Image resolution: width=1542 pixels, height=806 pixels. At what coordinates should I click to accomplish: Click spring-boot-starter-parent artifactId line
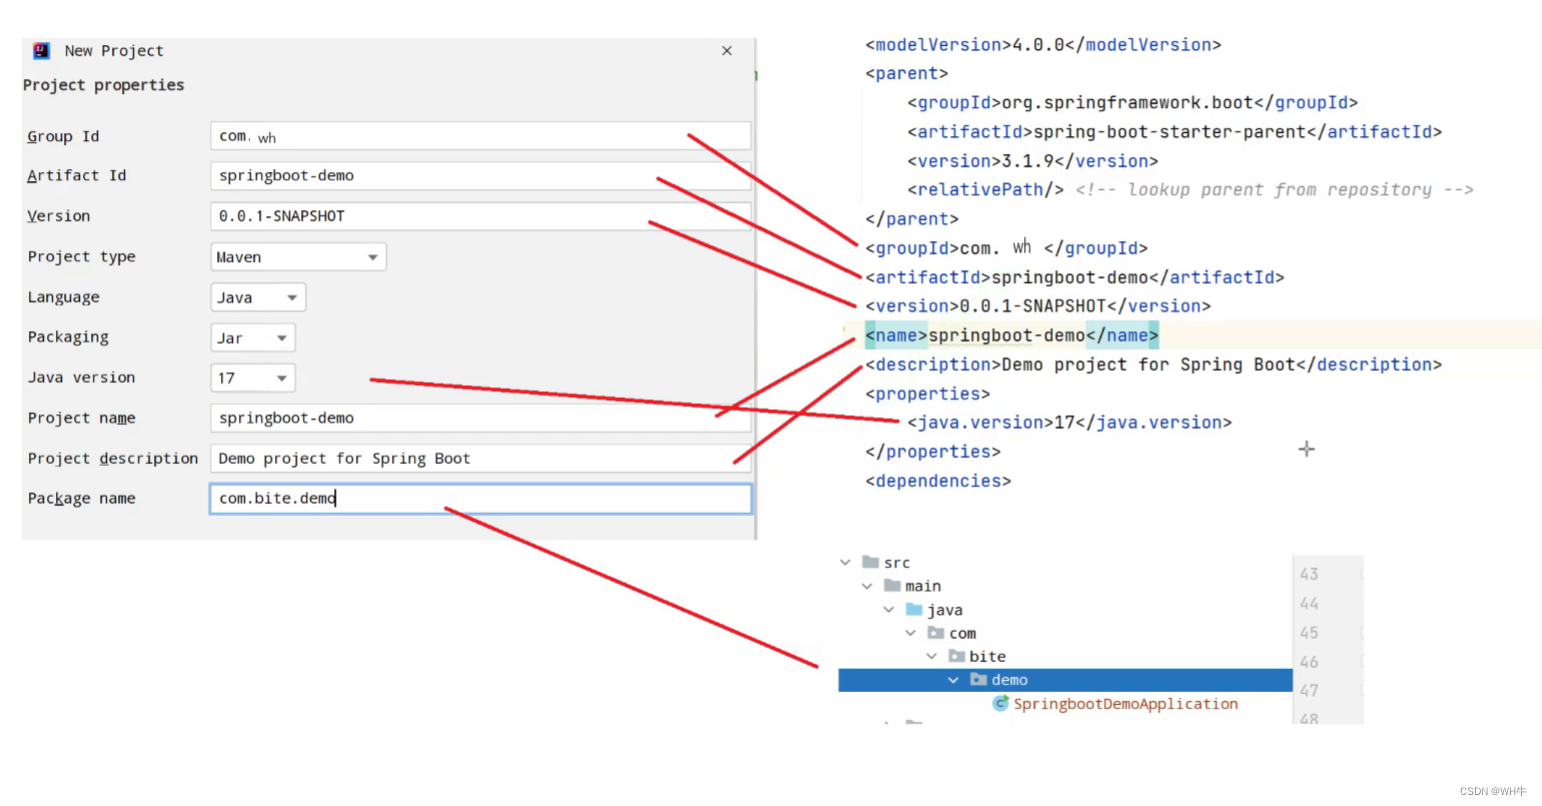click(x=1174, y=132)
